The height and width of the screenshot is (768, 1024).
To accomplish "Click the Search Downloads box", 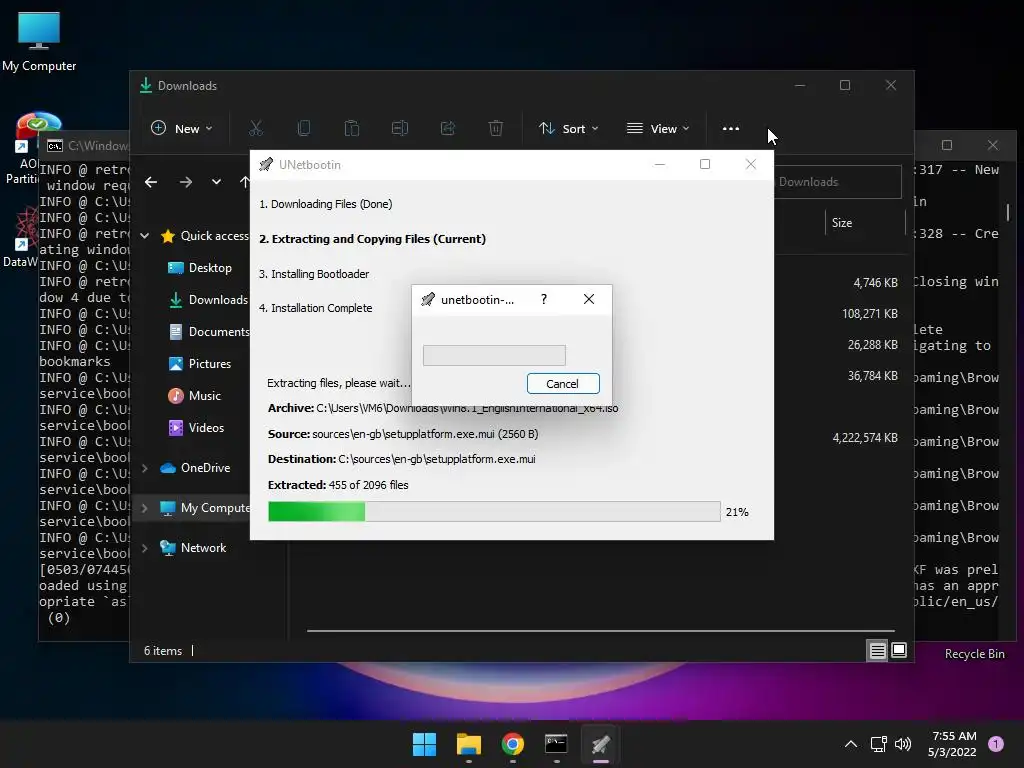I will click(x=838, y=182).
